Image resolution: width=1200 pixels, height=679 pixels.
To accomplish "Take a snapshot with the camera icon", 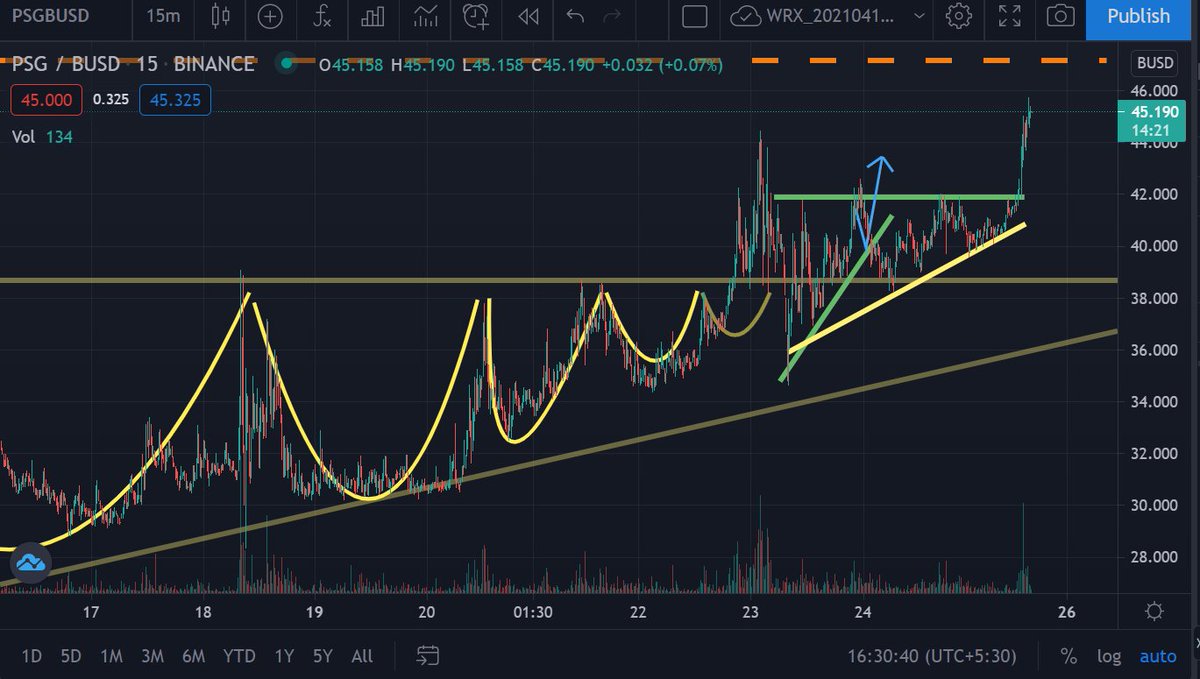I will click(1060, 16).
